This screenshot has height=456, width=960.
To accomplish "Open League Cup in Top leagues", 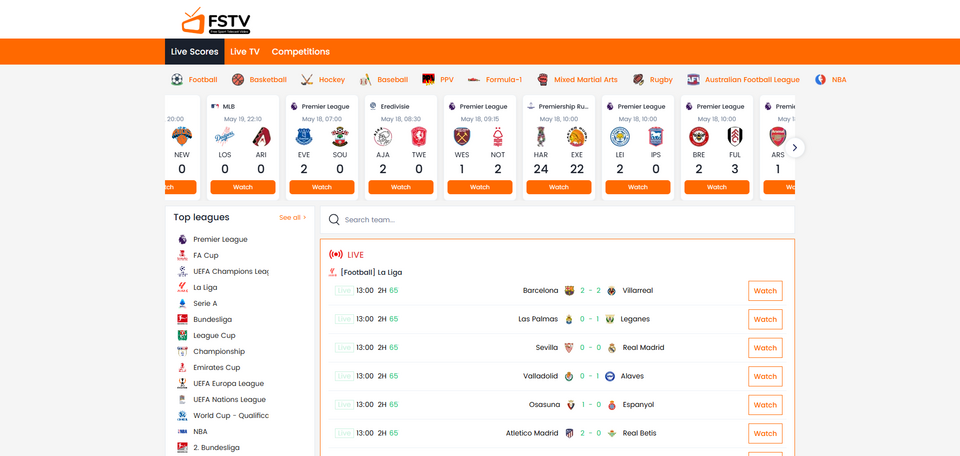I will point(214,335).
